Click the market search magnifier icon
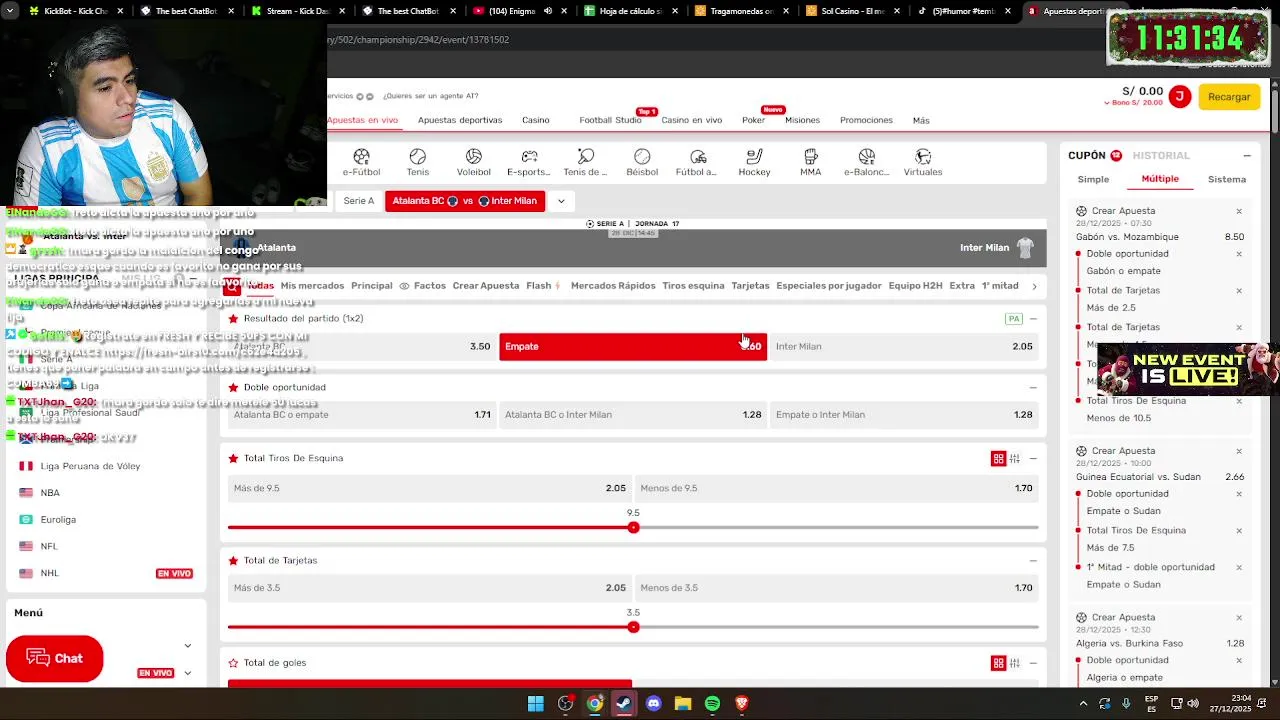The image size is (1280, 720). coord(232,285)
